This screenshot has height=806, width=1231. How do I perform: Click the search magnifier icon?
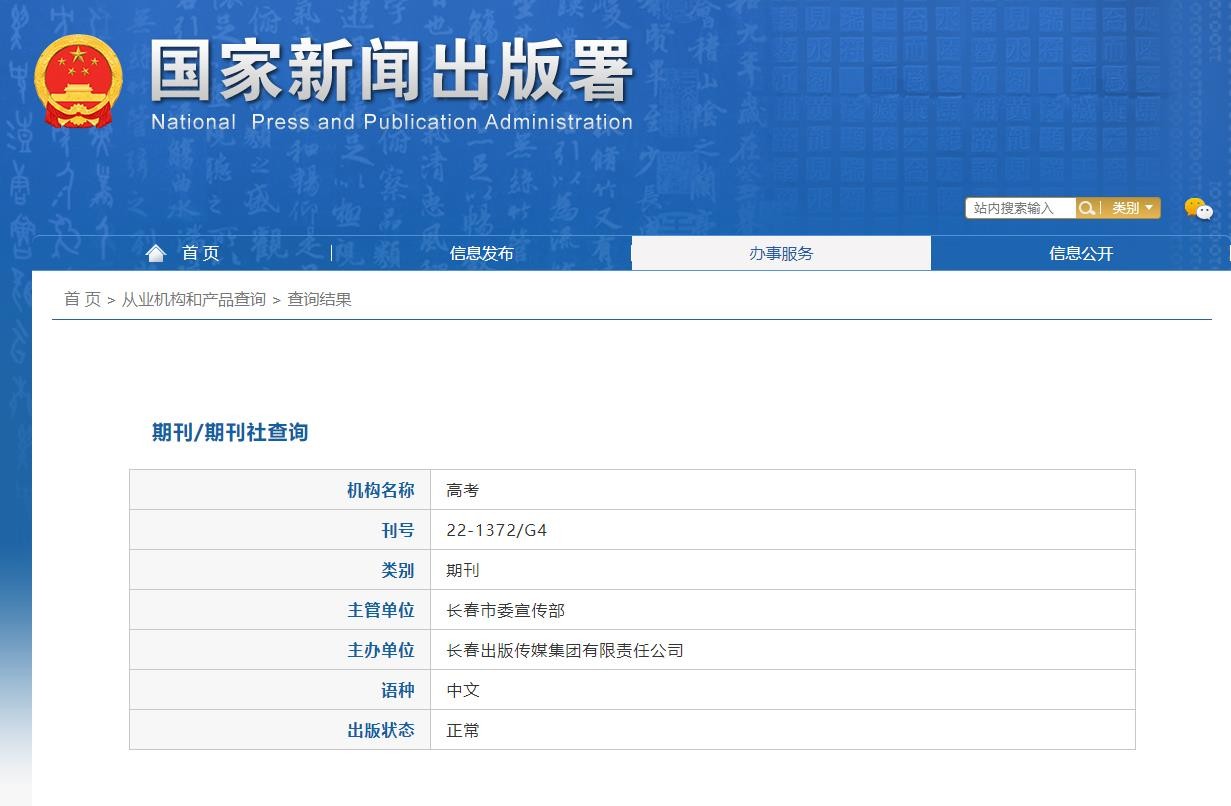pos(1086,208)
